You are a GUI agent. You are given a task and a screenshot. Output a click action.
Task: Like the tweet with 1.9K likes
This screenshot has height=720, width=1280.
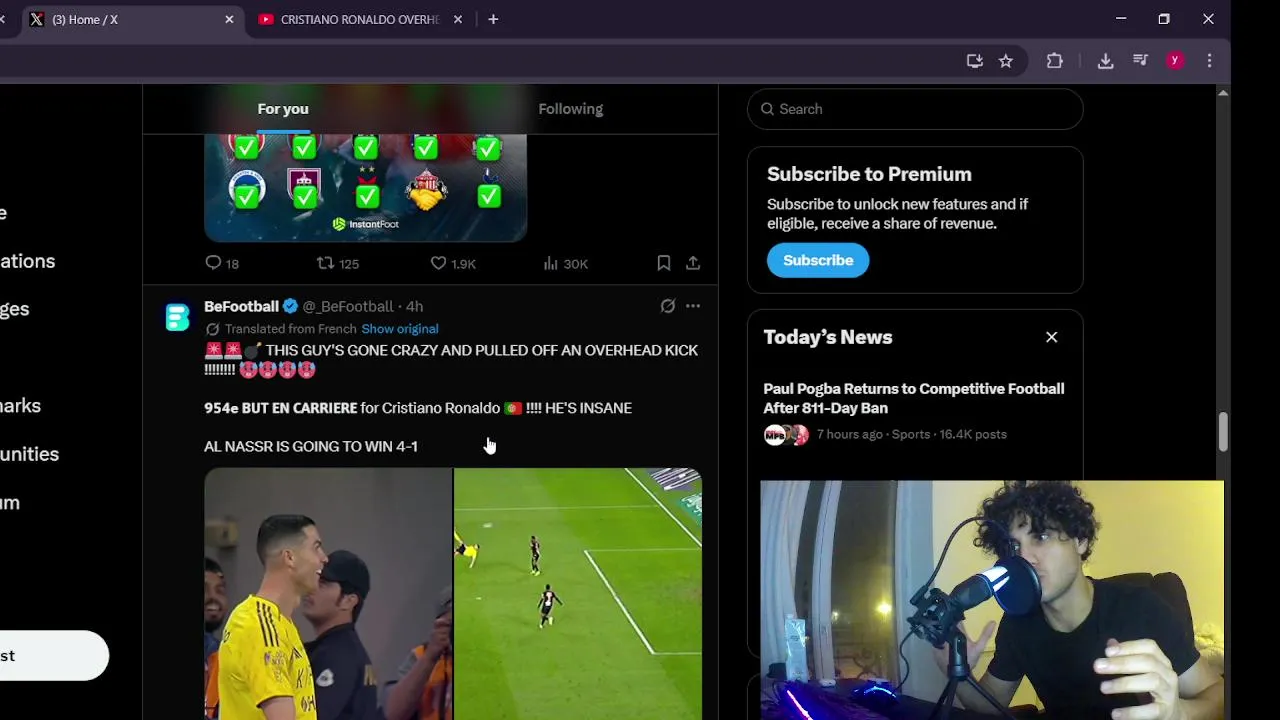point(438,263)
